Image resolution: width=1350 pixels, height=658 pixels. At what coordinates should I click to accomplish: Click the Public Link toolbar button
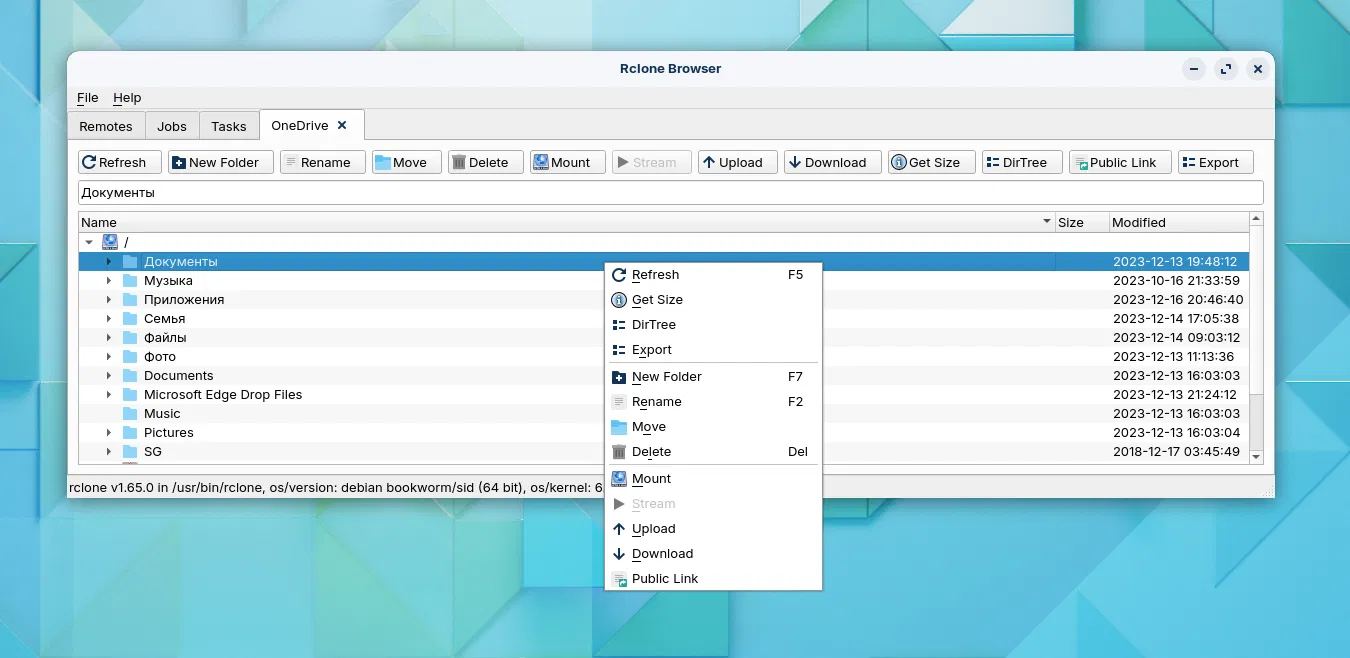[1119, 162]
